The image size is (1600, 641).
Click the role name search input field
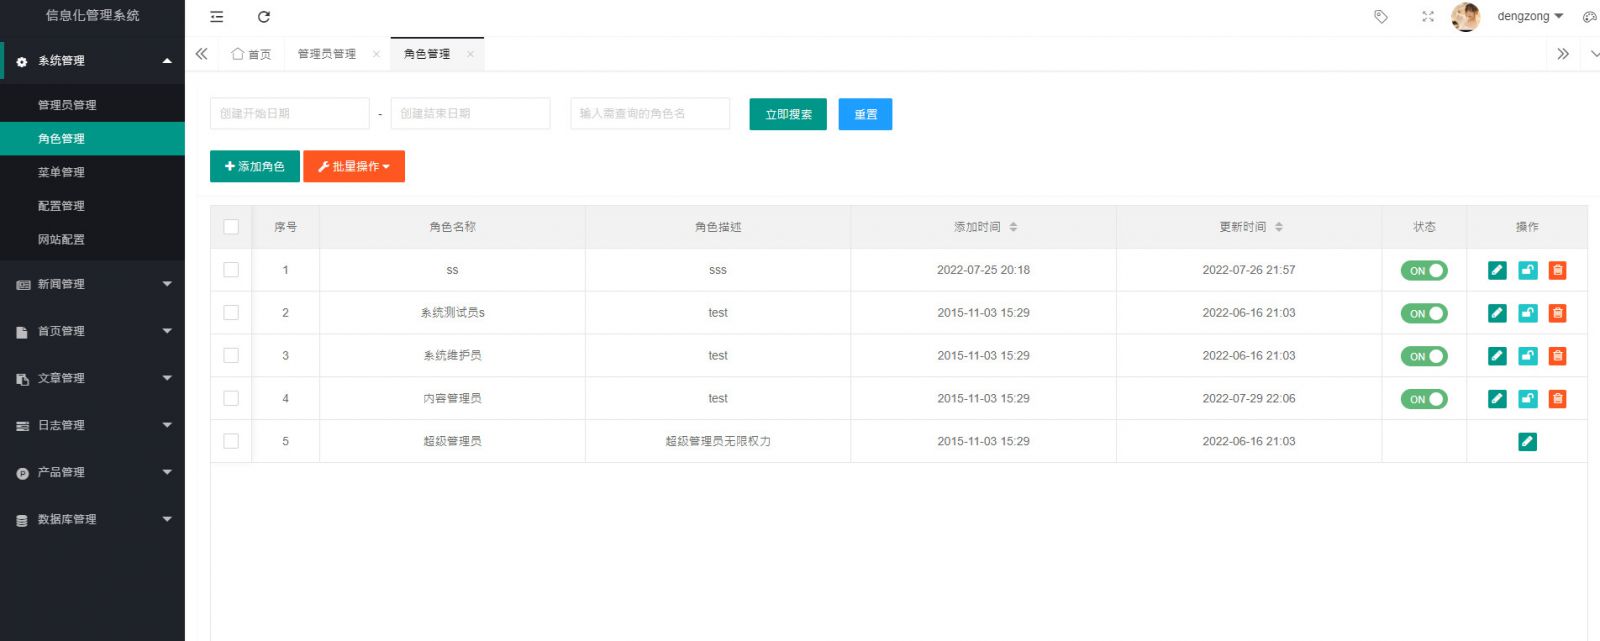(x=650, y=114)
